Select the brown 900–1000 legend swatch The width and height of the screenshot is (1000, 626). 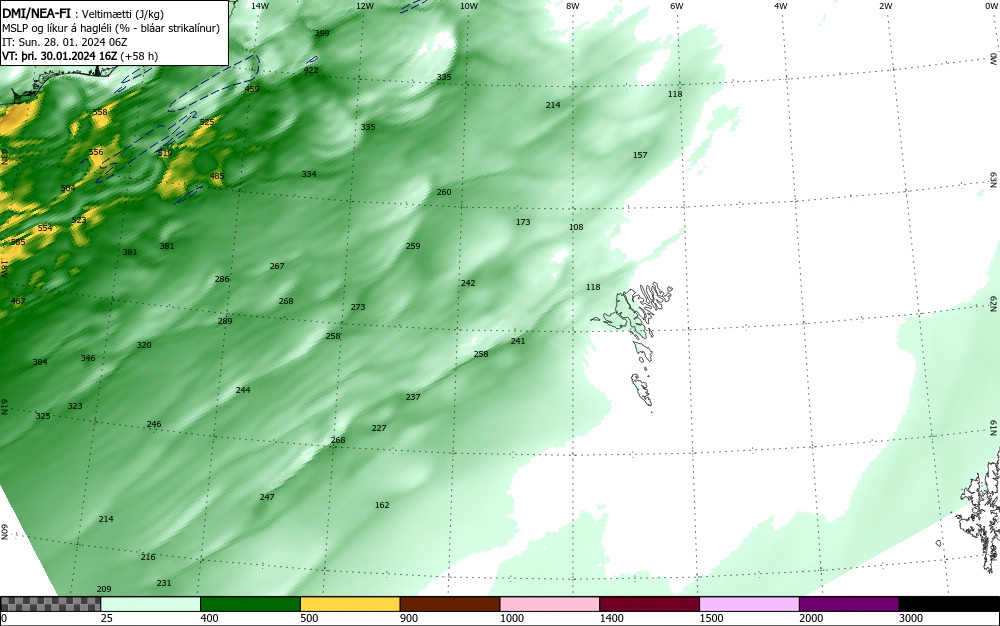[450, 604]
